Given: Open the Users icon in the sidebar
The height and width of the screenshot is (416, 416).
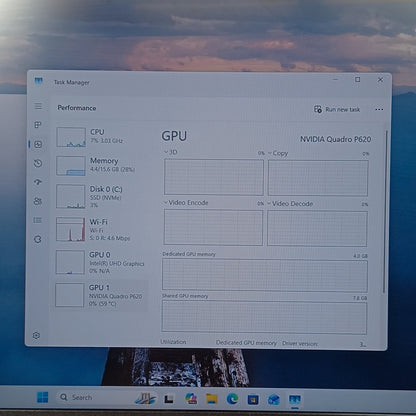Looking at the screenshot, I should (38, 201).
